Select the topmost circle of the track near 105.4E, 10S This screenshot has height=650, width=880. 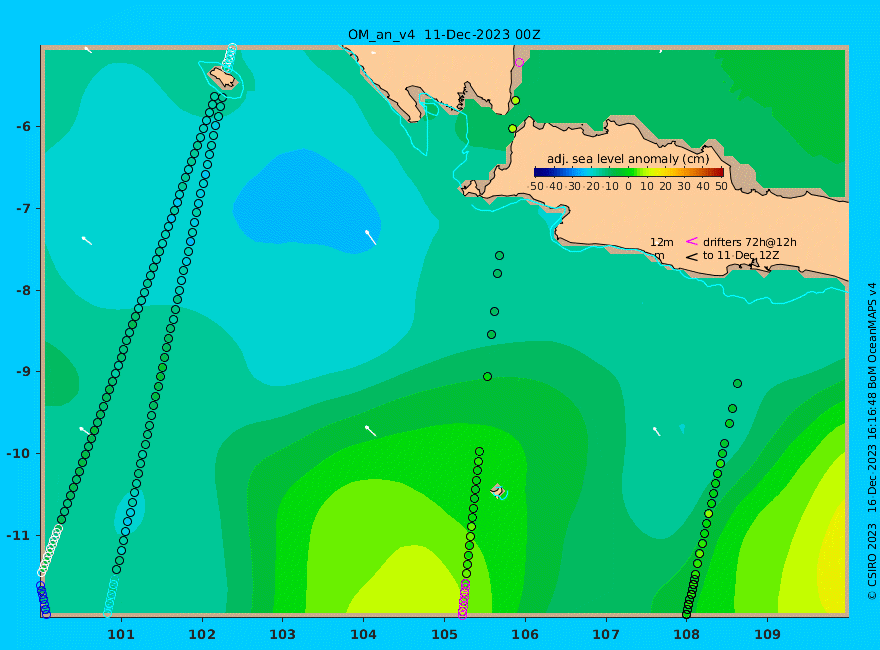pyautogui.click(x=479, y=451)
